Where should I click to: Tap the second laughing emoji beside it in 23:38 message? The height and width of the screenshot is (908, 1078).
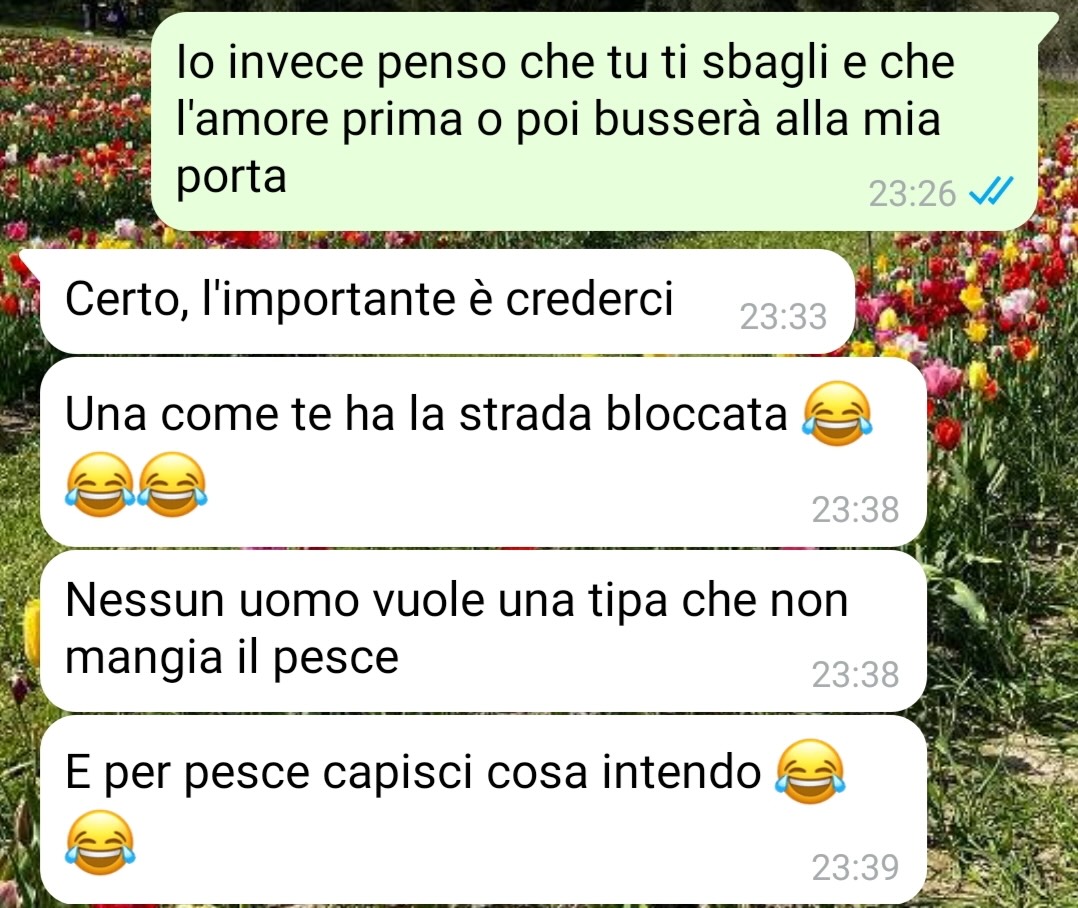172,484
